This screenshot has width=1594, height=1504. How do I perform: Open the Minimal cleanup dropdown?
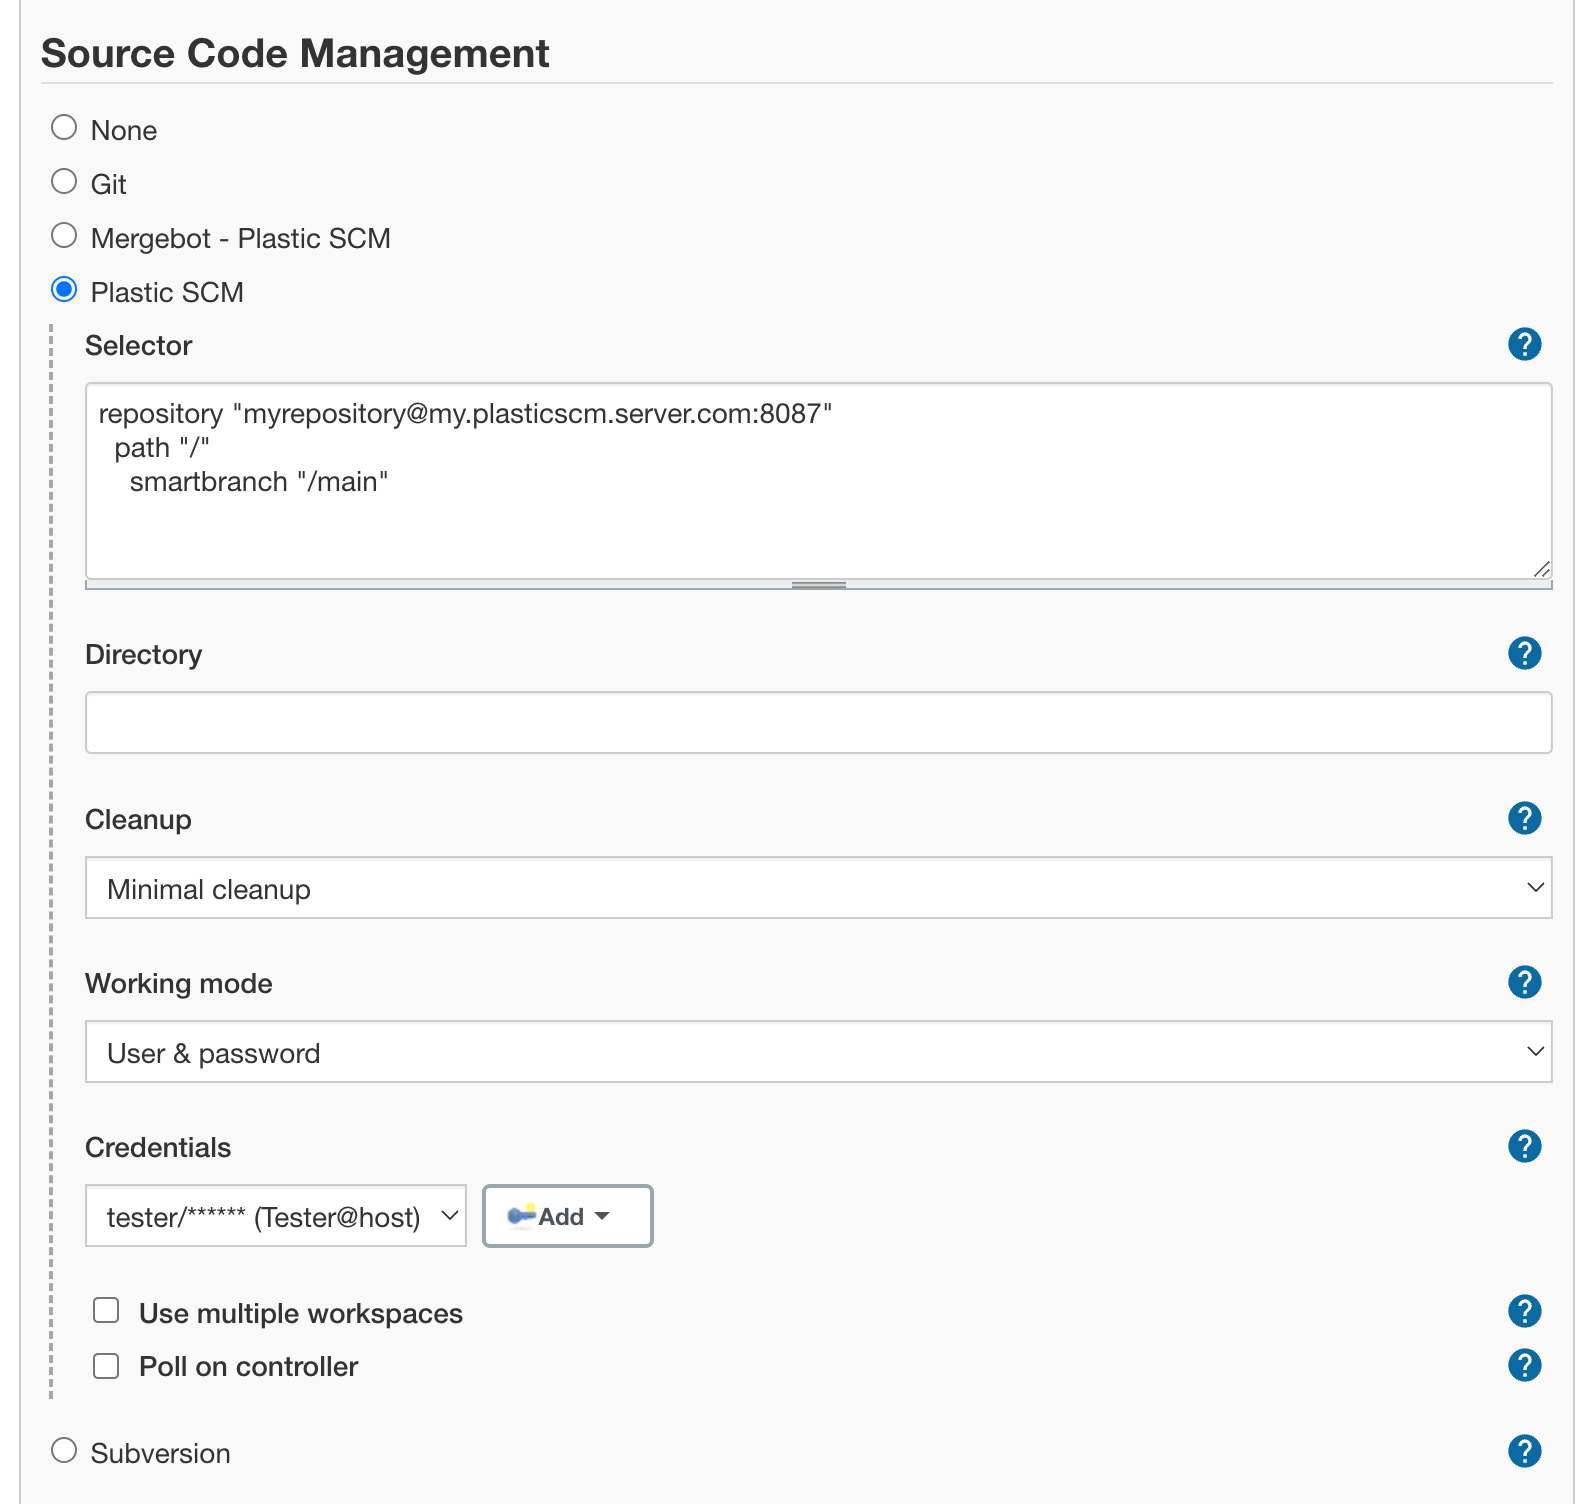[818, 888]
